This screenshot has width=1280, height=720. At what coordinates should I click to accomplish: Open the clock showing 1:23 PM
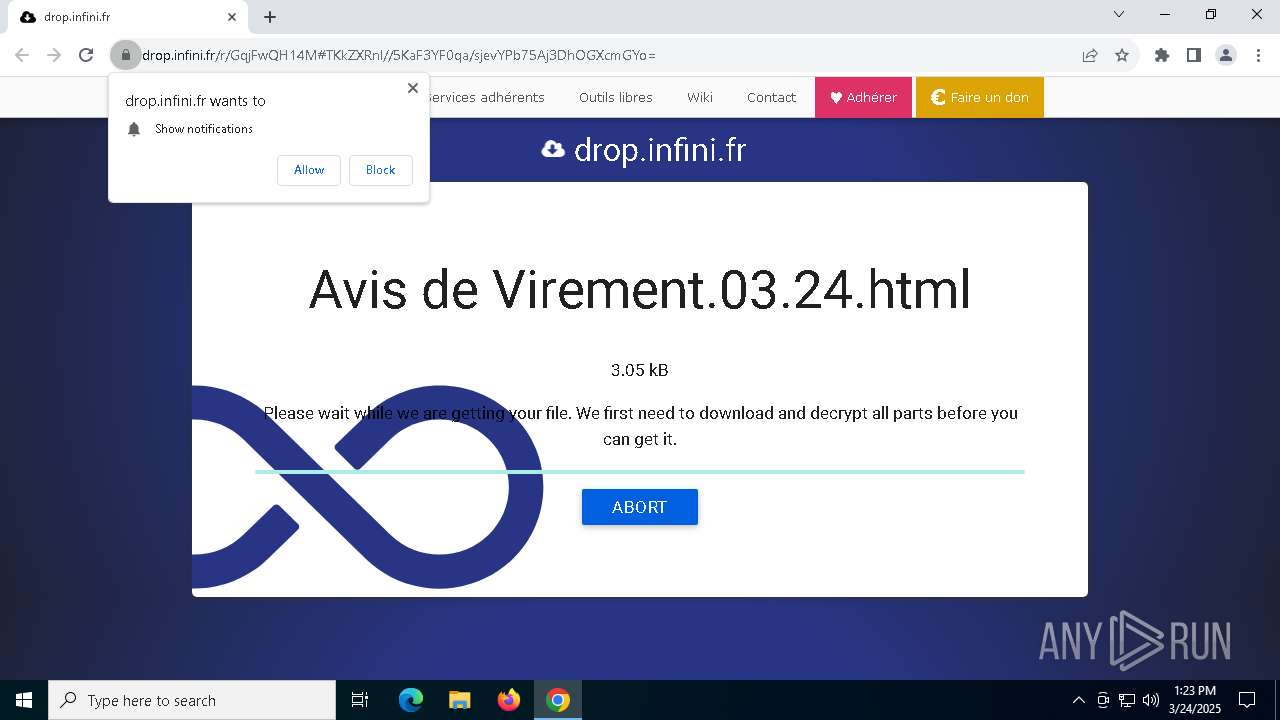coord(1195,700)
